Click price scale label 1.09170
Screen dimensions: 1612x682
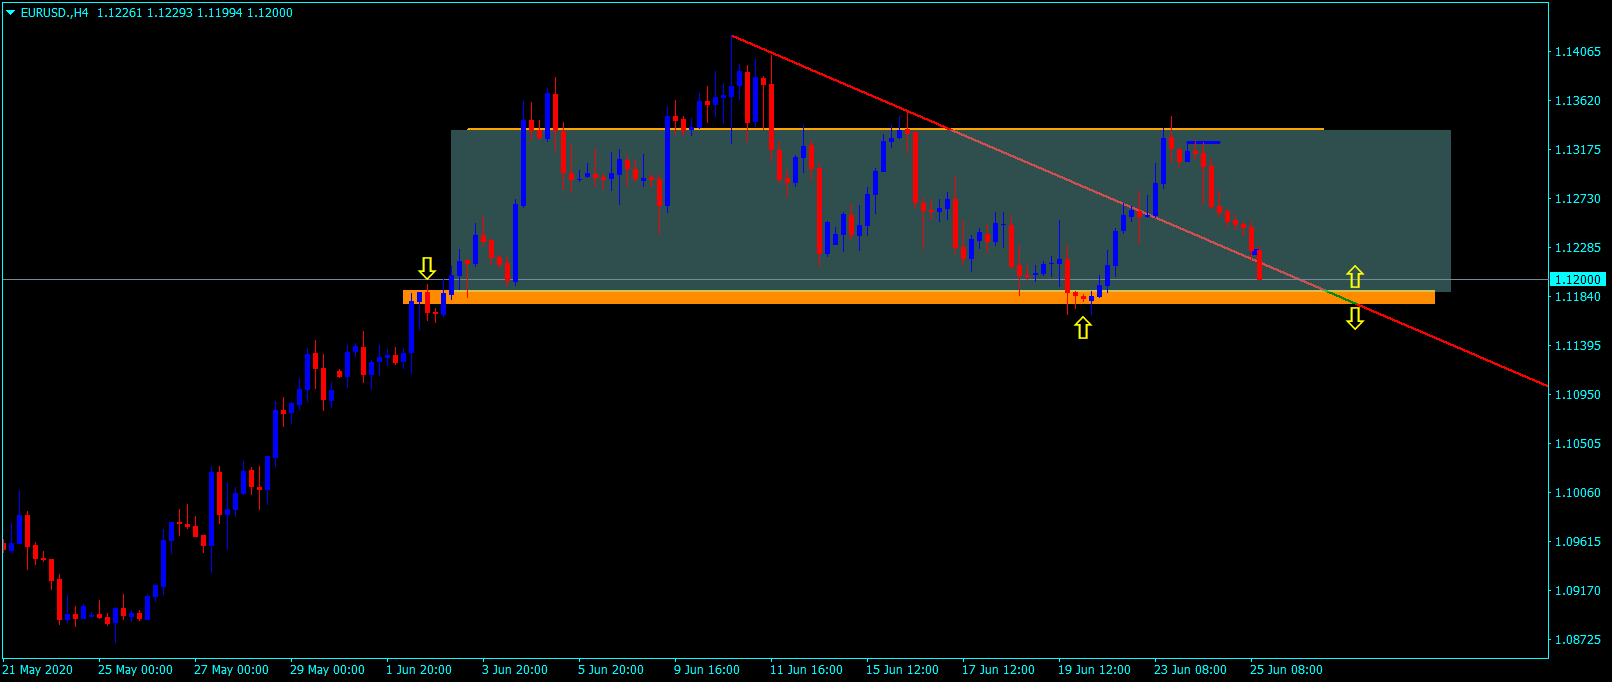point(1577,591)
